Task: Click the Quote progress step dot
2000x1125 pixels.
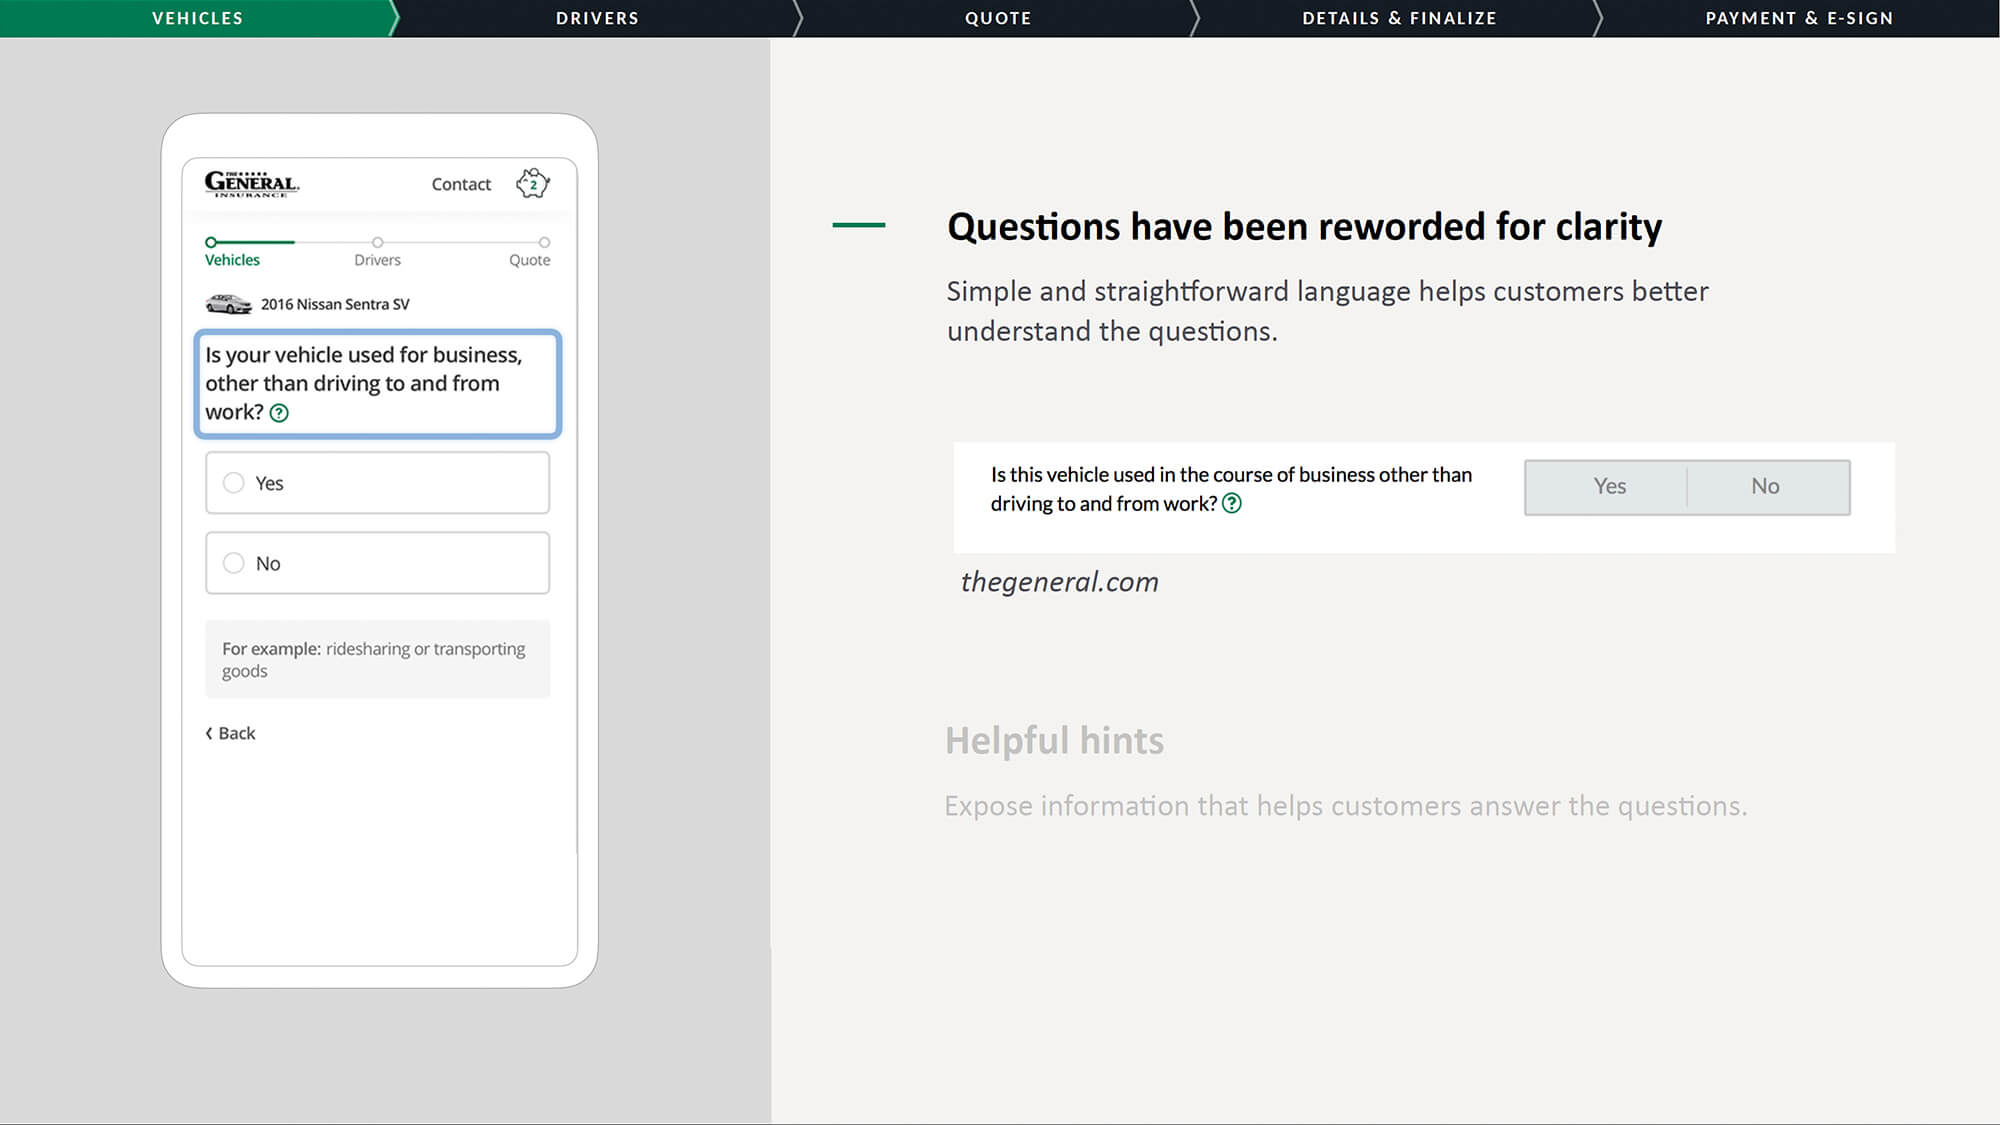Action: coord(544,242)
